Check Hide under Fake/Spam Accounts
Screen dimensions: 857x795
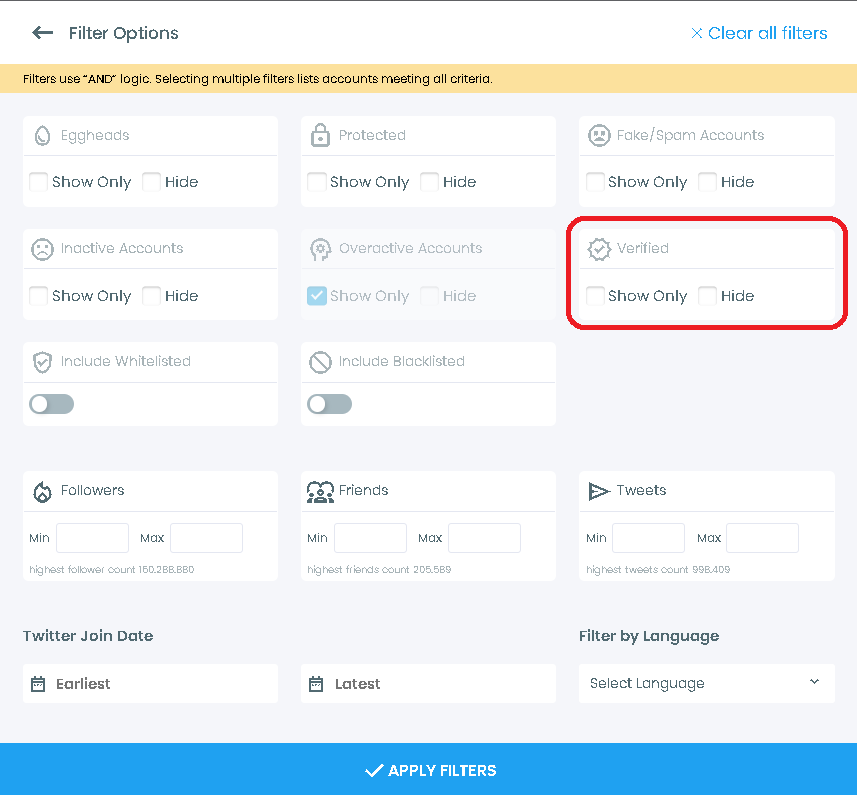(707, 182)
